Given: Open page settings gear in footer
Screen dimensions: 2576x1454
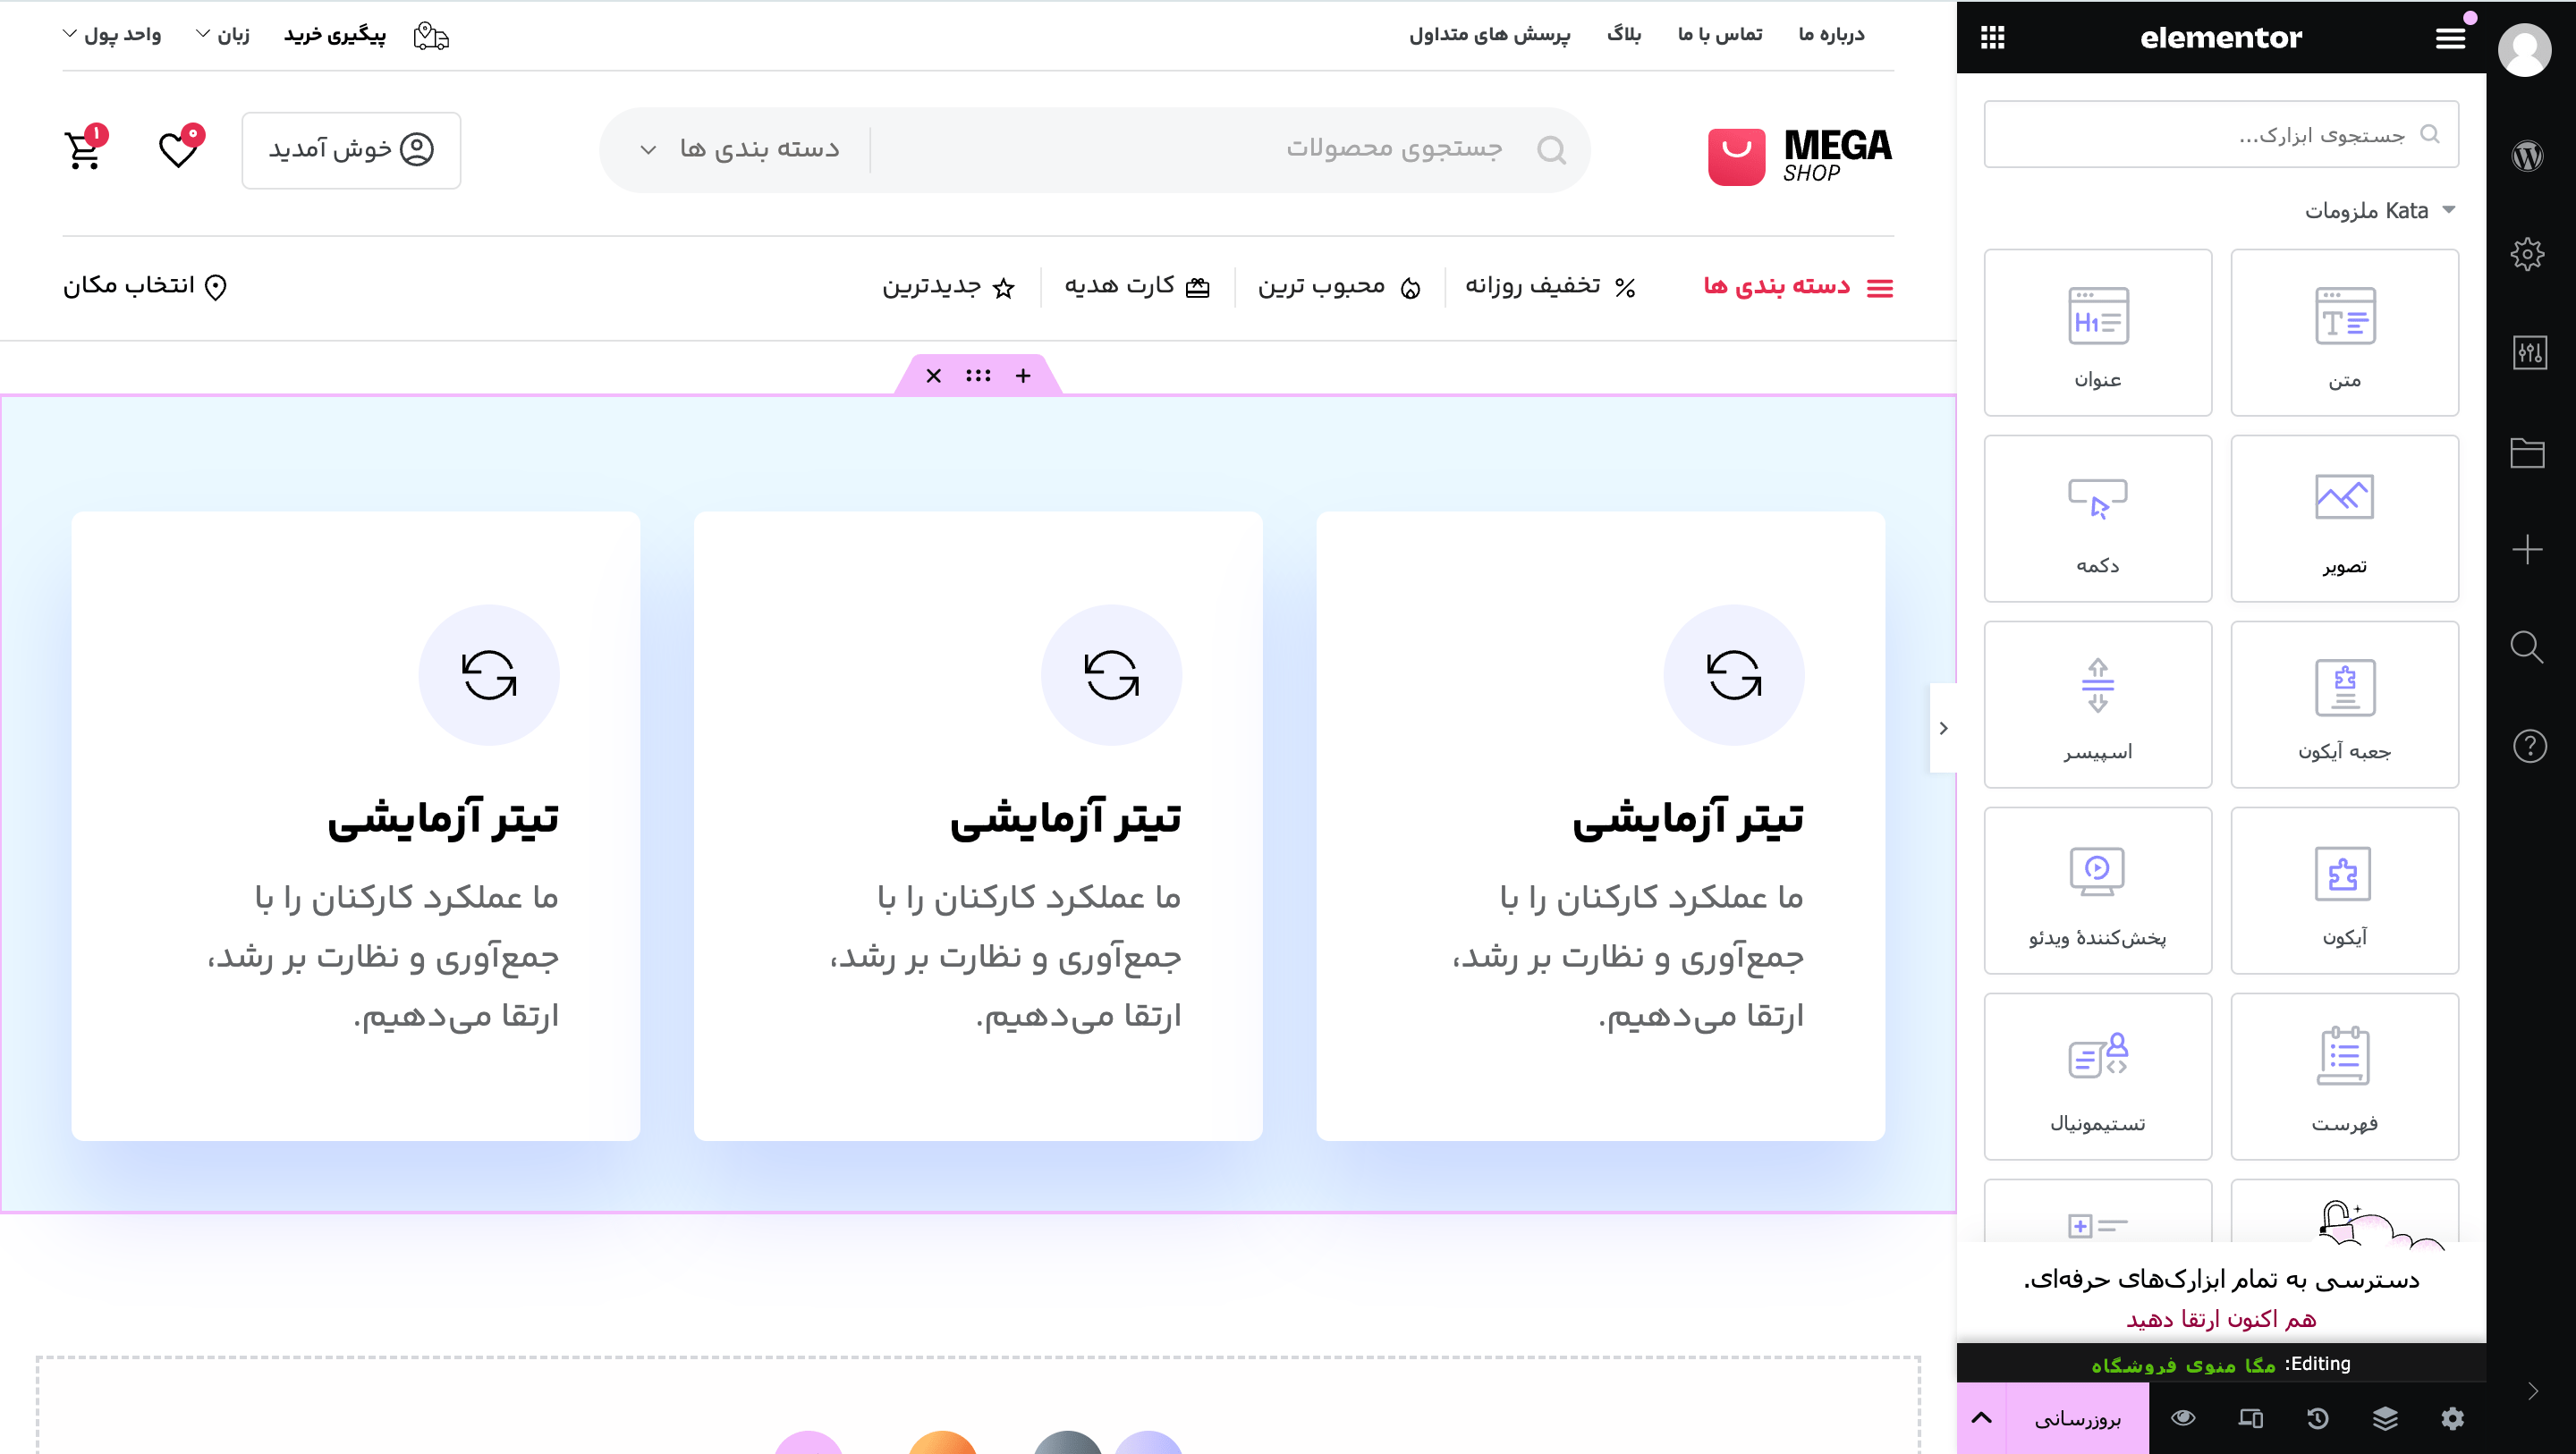Looking at the screenshot, I should (2452, 1418).
